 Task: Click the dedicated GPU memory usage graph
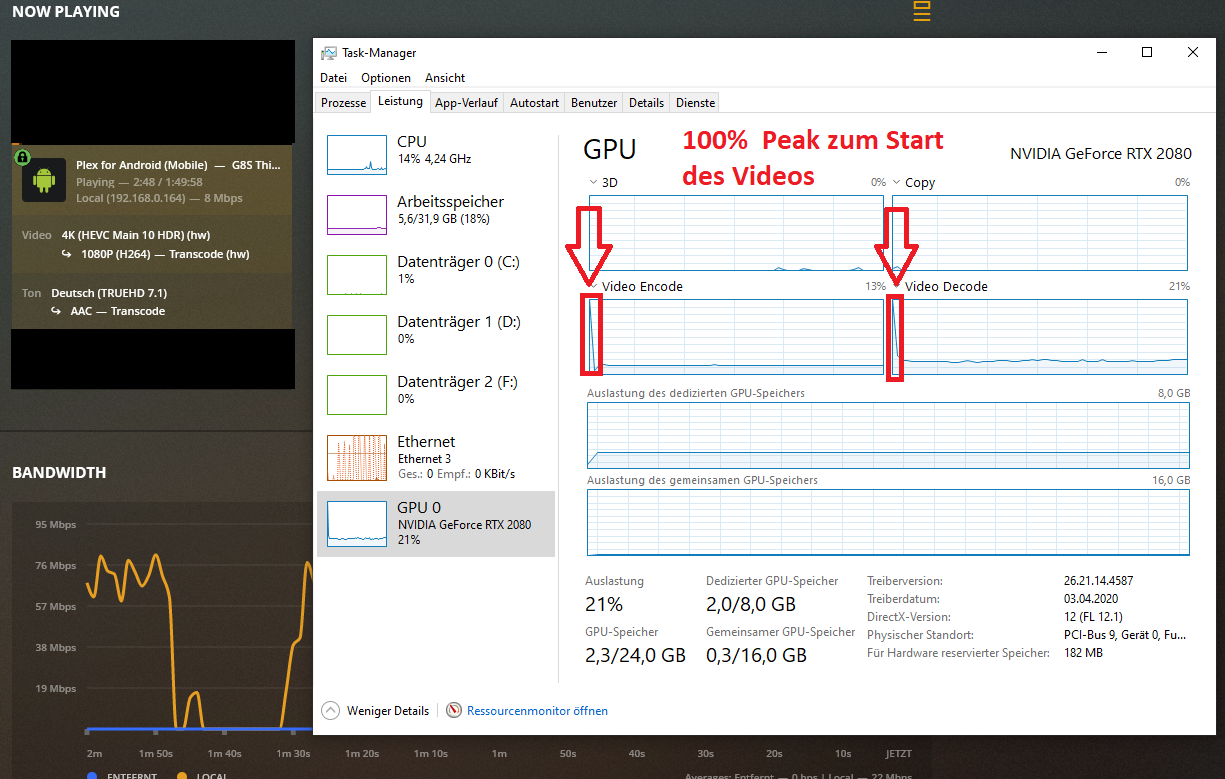[x=888, y=435]
